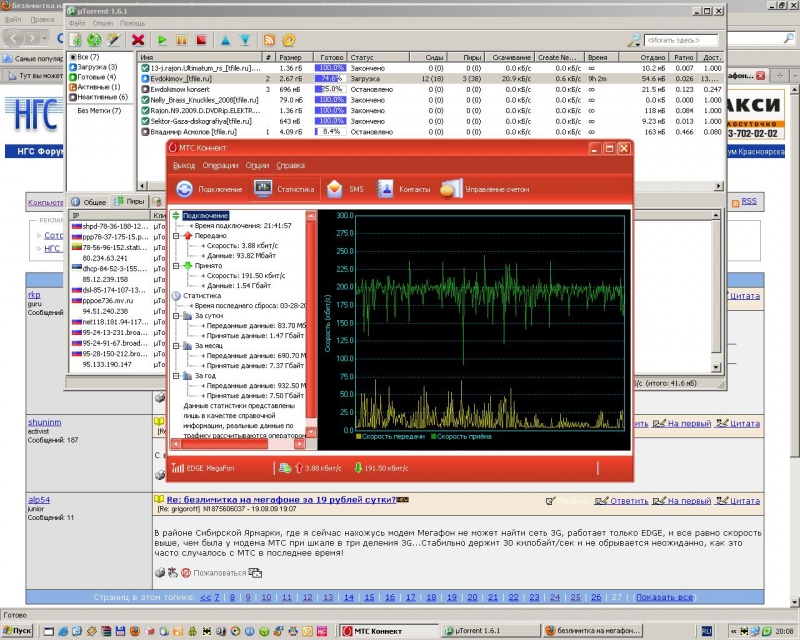
Task: Open the Справка menu in МТС Коннект
Action: (x=291, y=165)
